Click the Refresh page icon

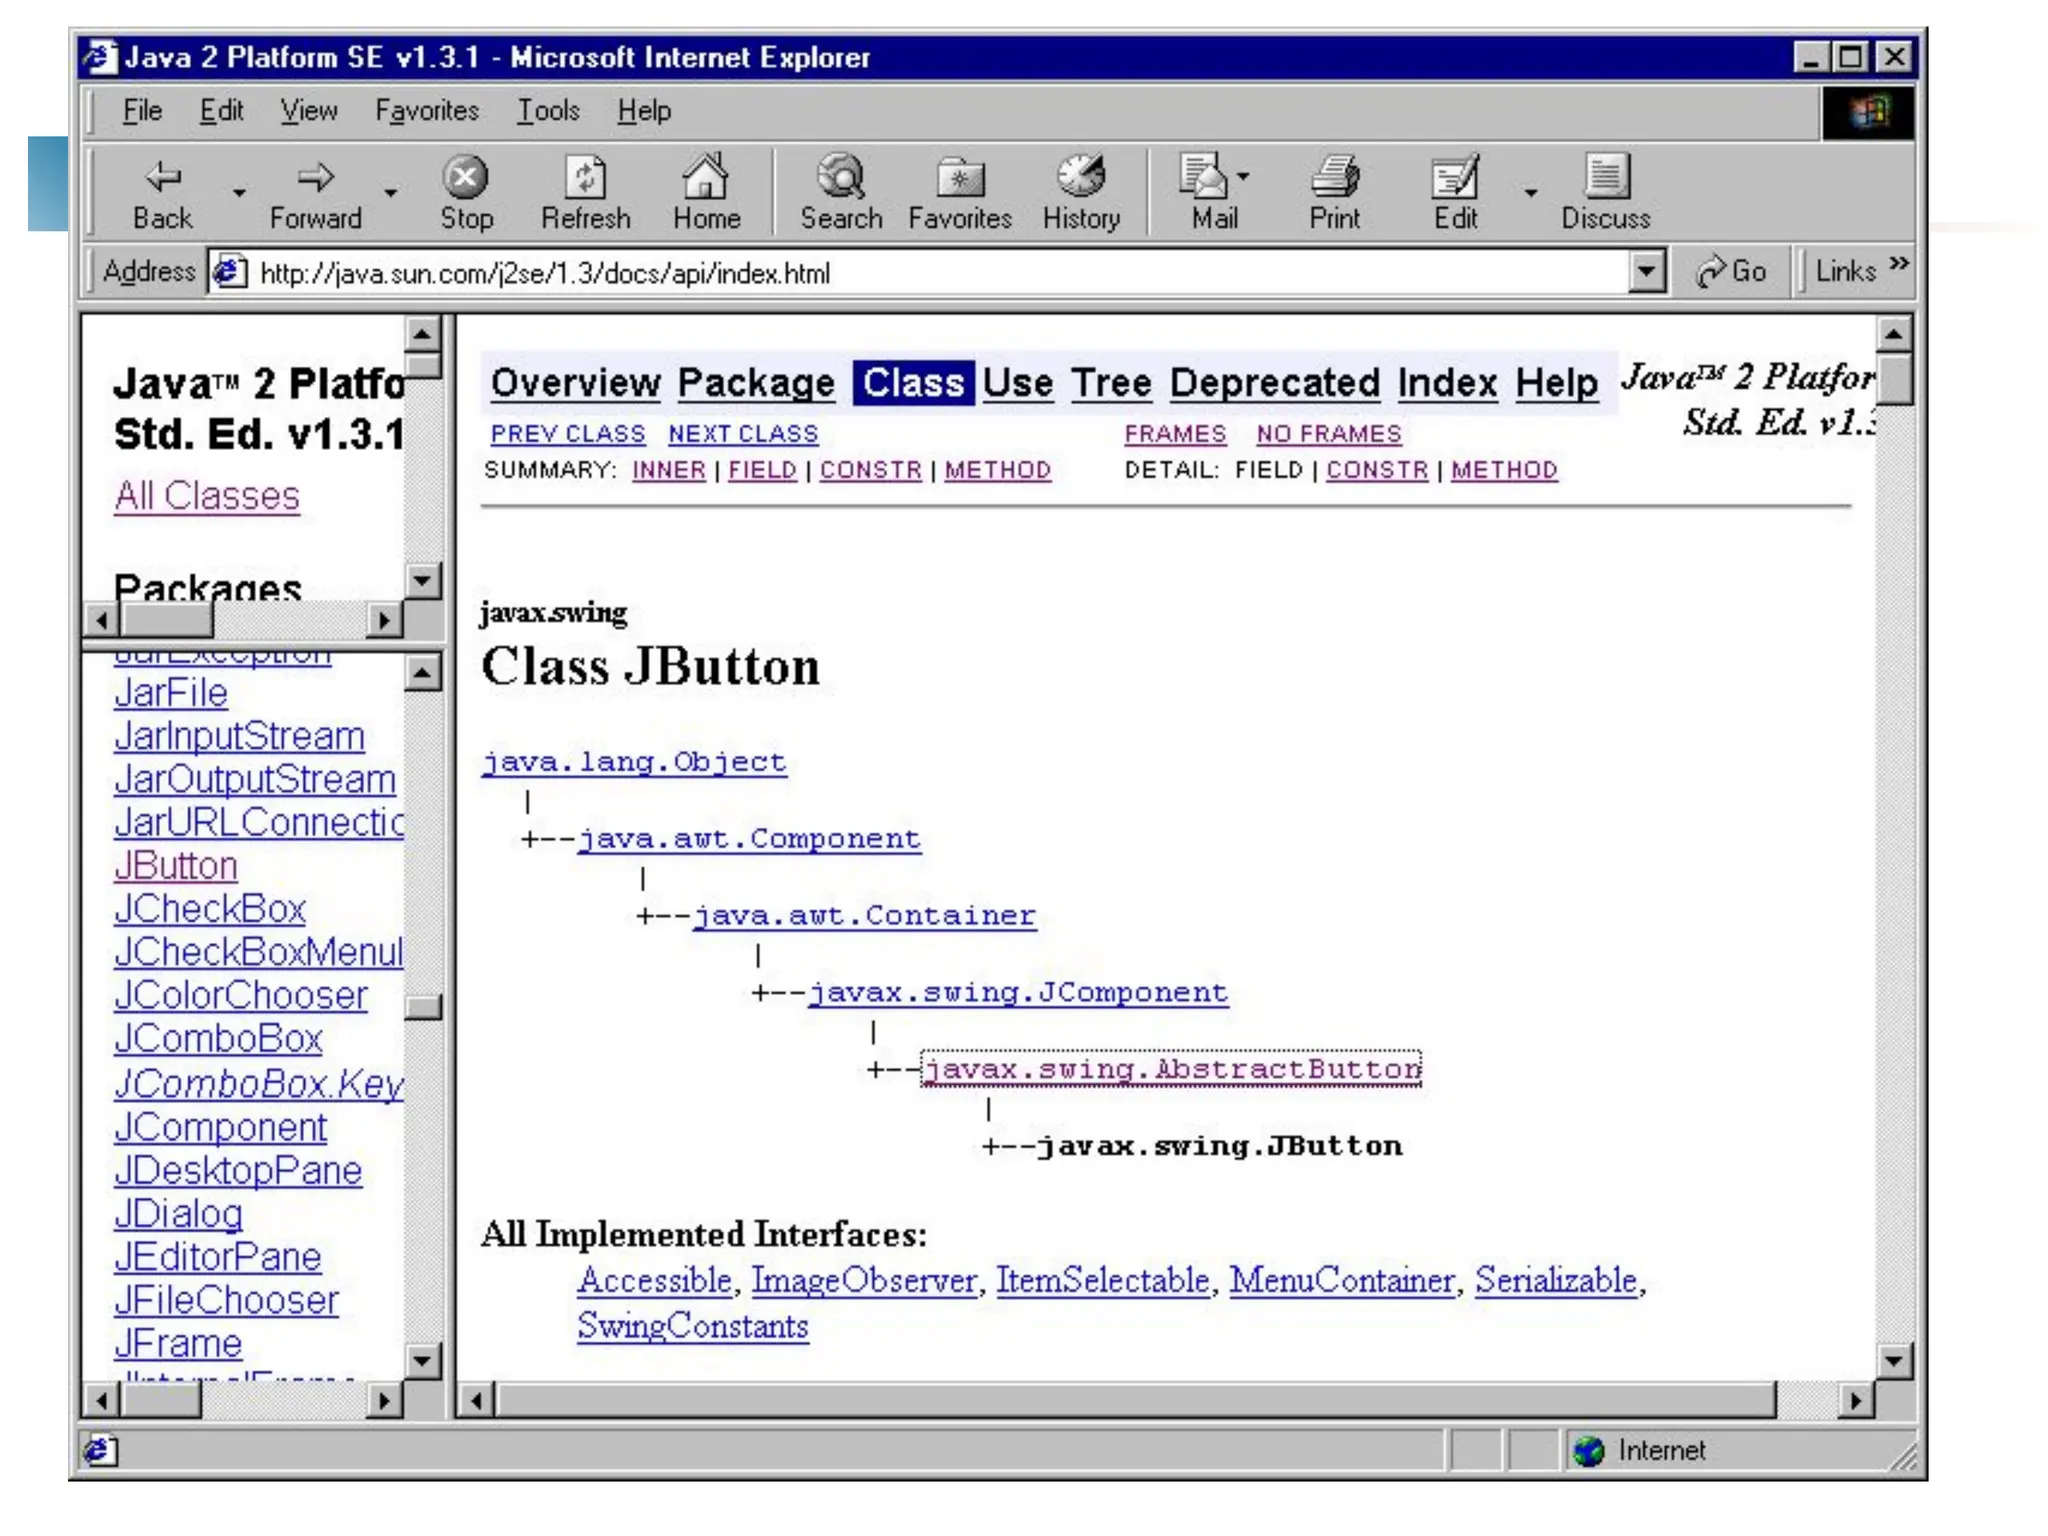coord(585,179)
